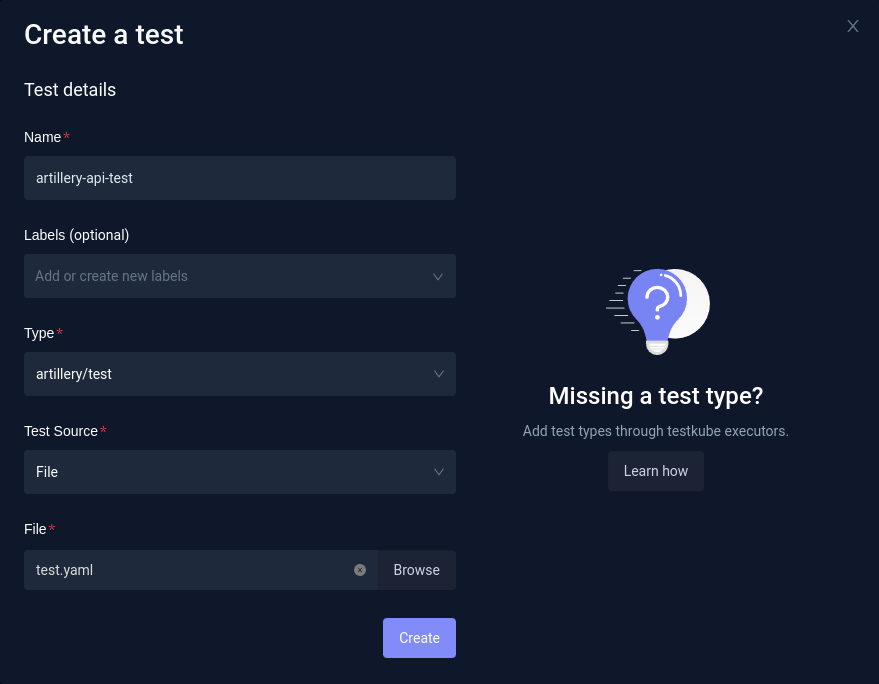This screenshot has width=879, height=684.
Task: Expand the artillery/test type selector
Action: [x=225, y=374]
